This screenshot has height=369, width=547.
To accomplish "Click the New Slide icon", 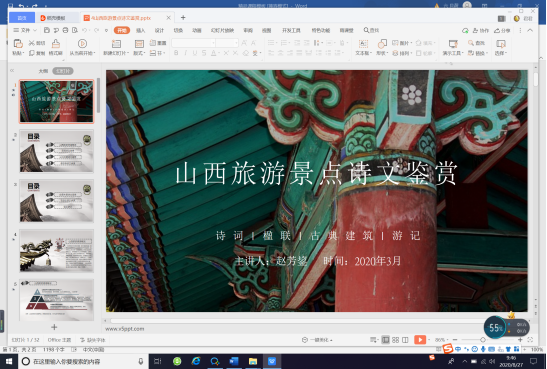I will [x=116, y=44].
